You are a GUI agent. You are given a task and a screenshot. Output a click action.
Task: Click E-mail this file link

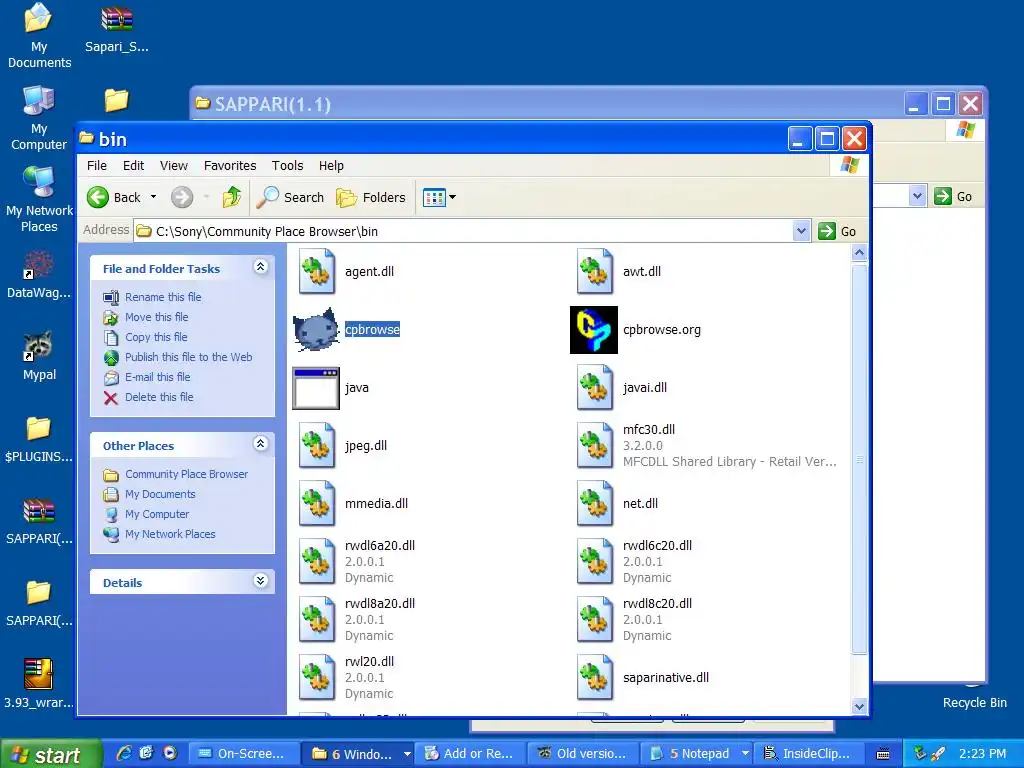[157, 377]
